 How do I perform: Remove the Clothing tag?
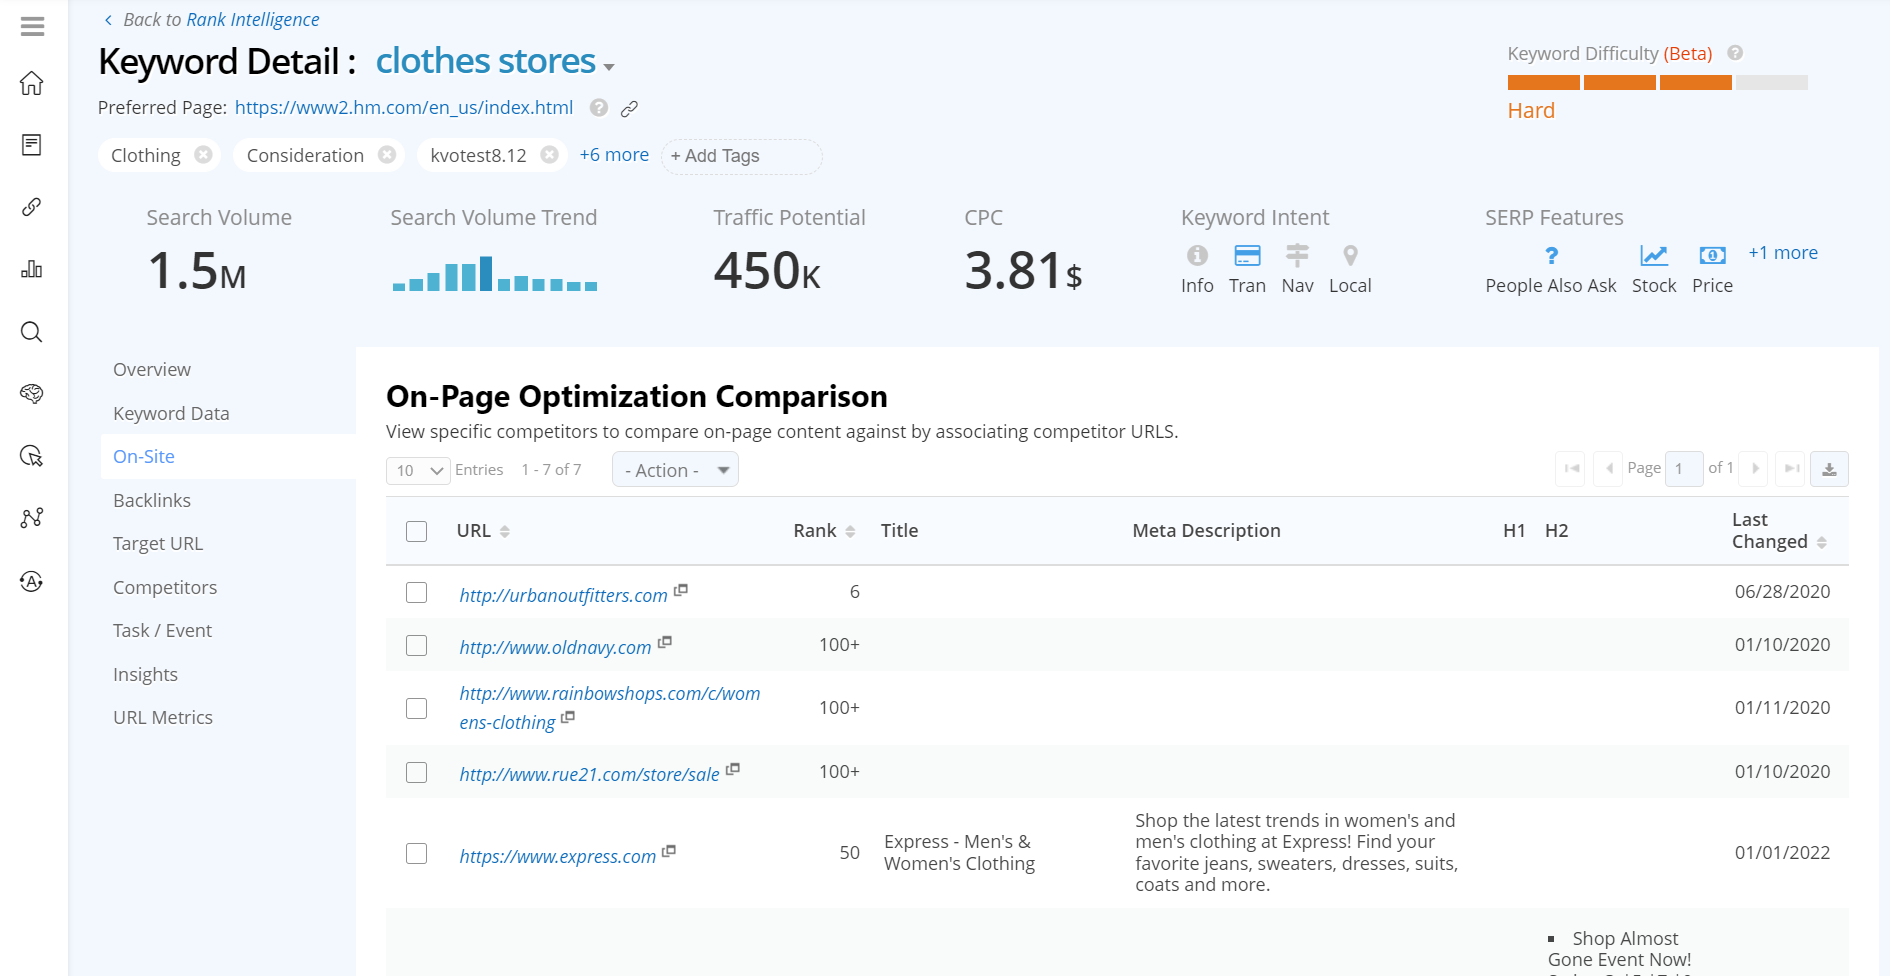pyautogui.click(x=203, y=155)
